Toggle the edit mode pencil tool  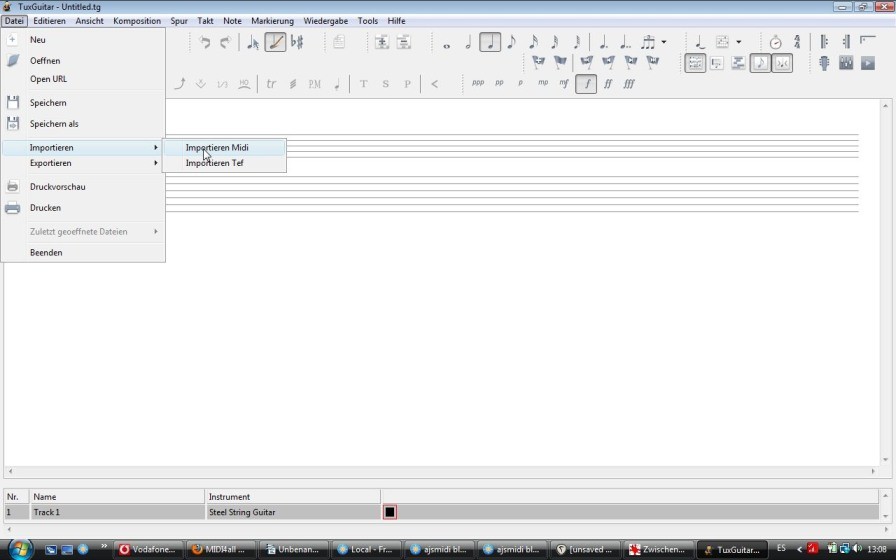[x=275, y=42]
